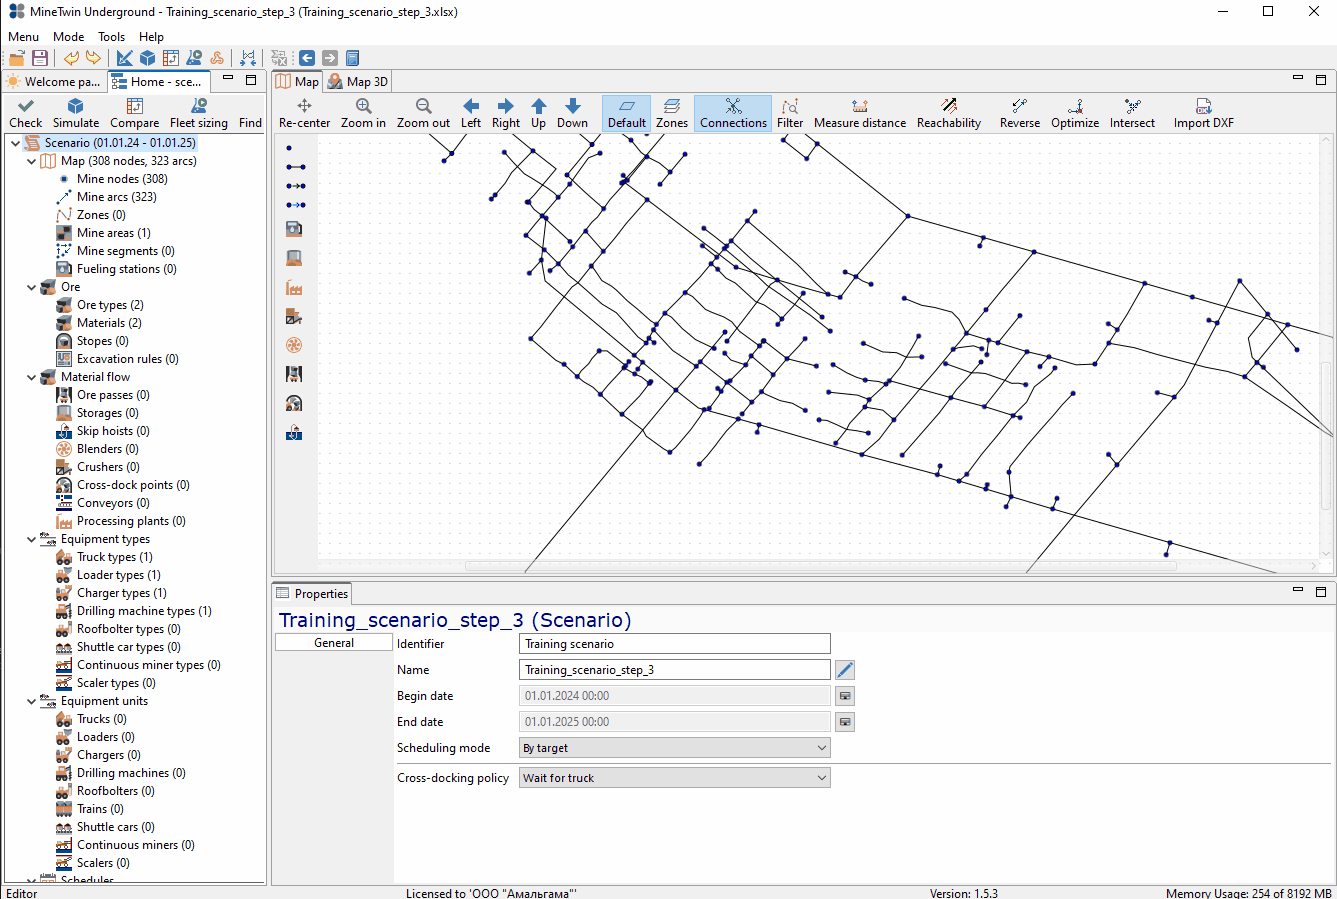Open the map Filter tool
1337x899 pixels.
click(x=790, y=113)
